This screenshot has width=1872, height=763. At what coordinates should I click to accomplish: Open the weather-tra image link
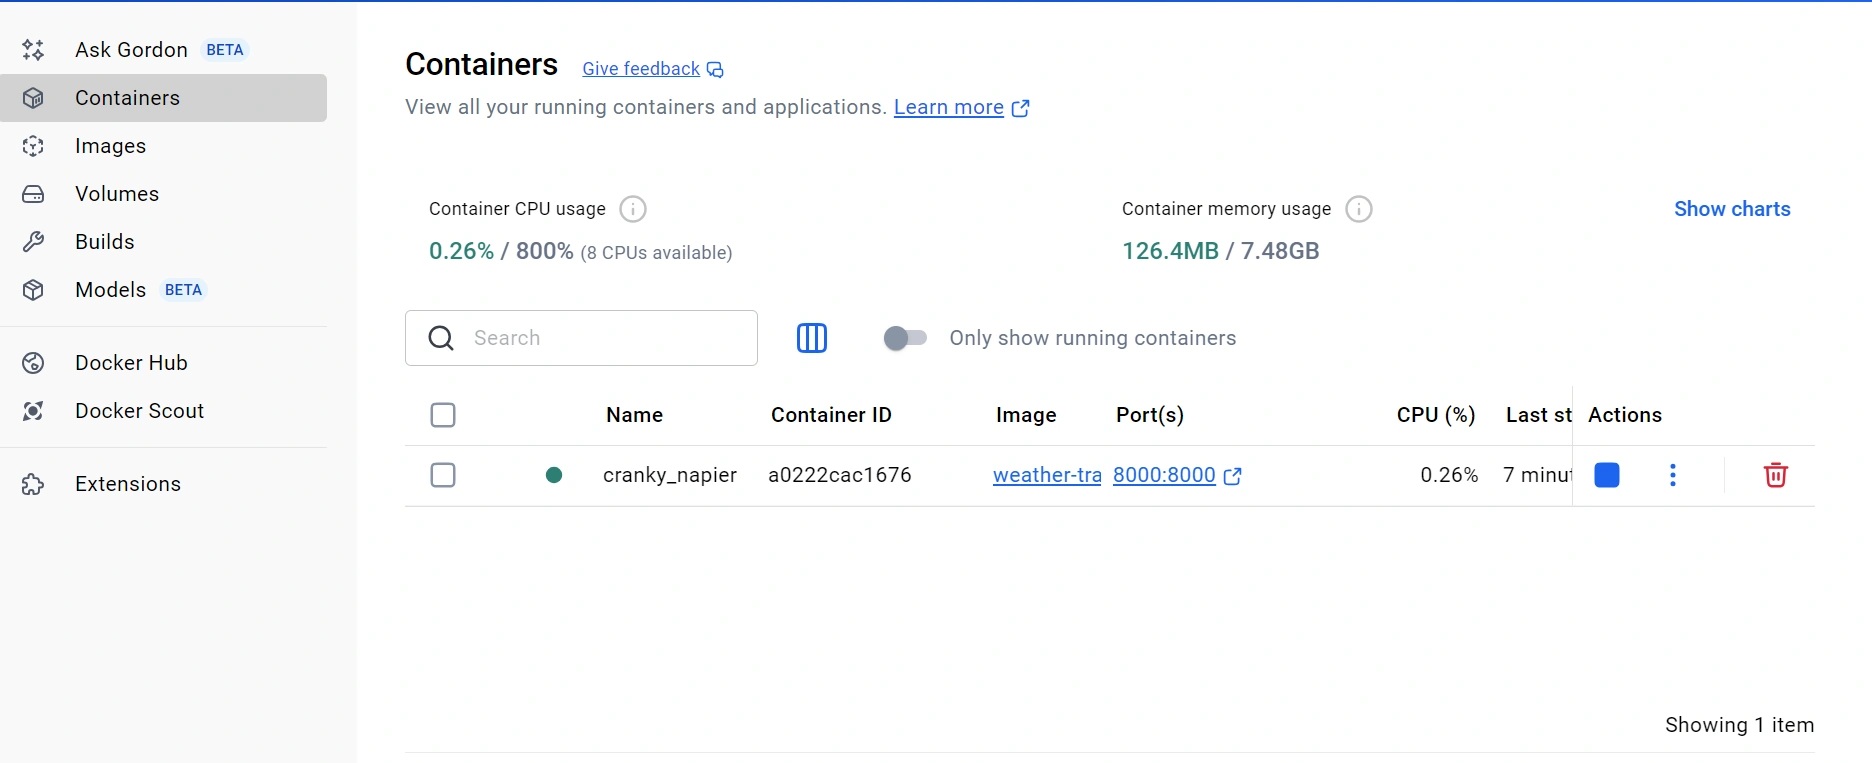1047,475
